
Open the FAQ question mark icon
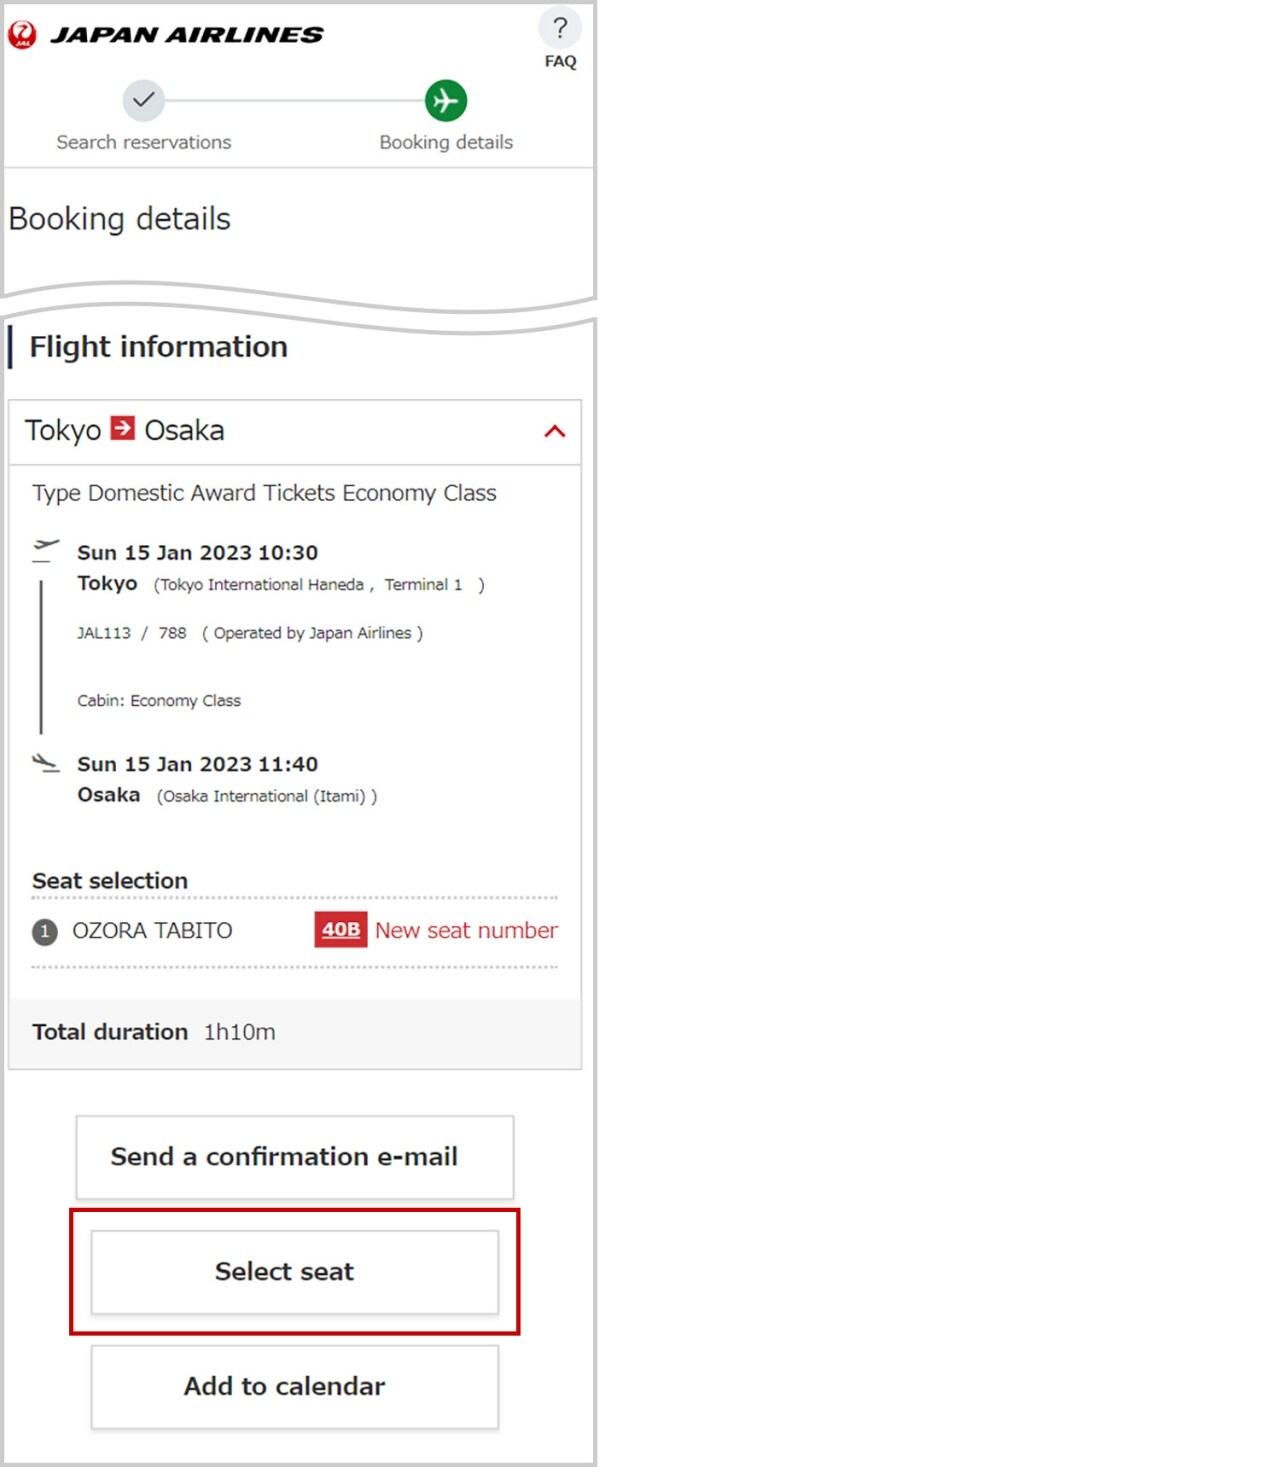click(x=560, y=28)
